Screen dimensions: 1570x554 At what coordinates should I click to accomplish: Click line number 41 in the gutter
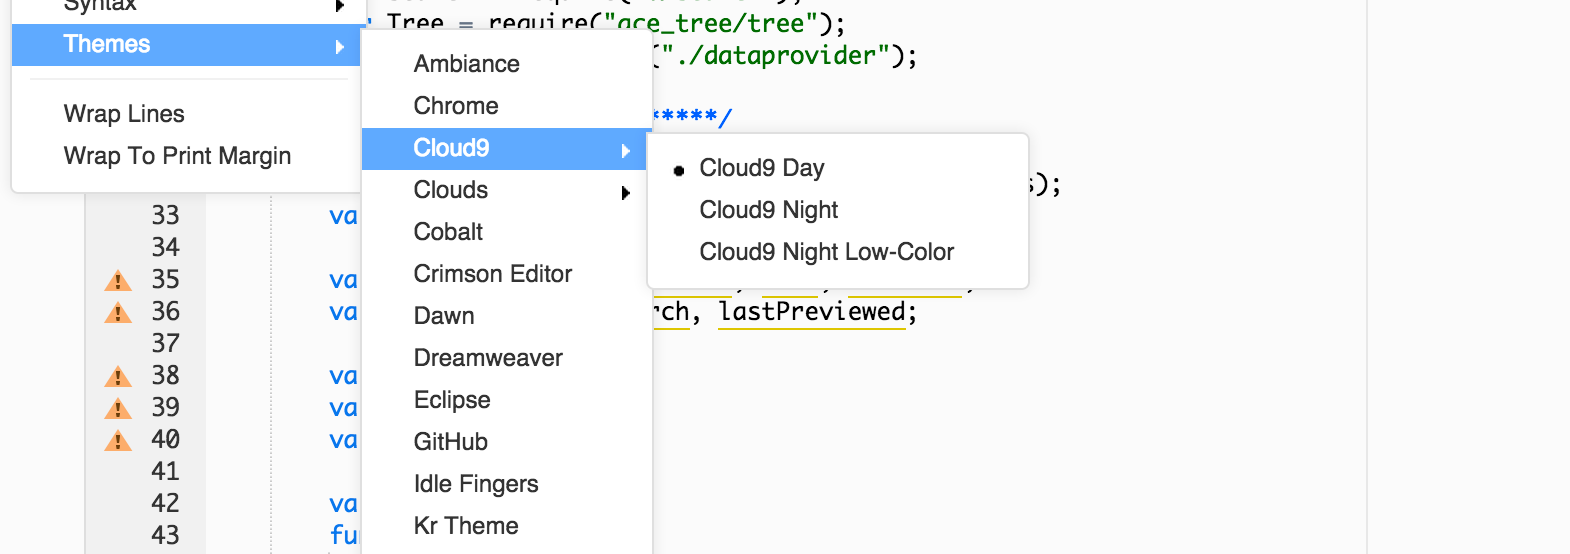[165, 472]
